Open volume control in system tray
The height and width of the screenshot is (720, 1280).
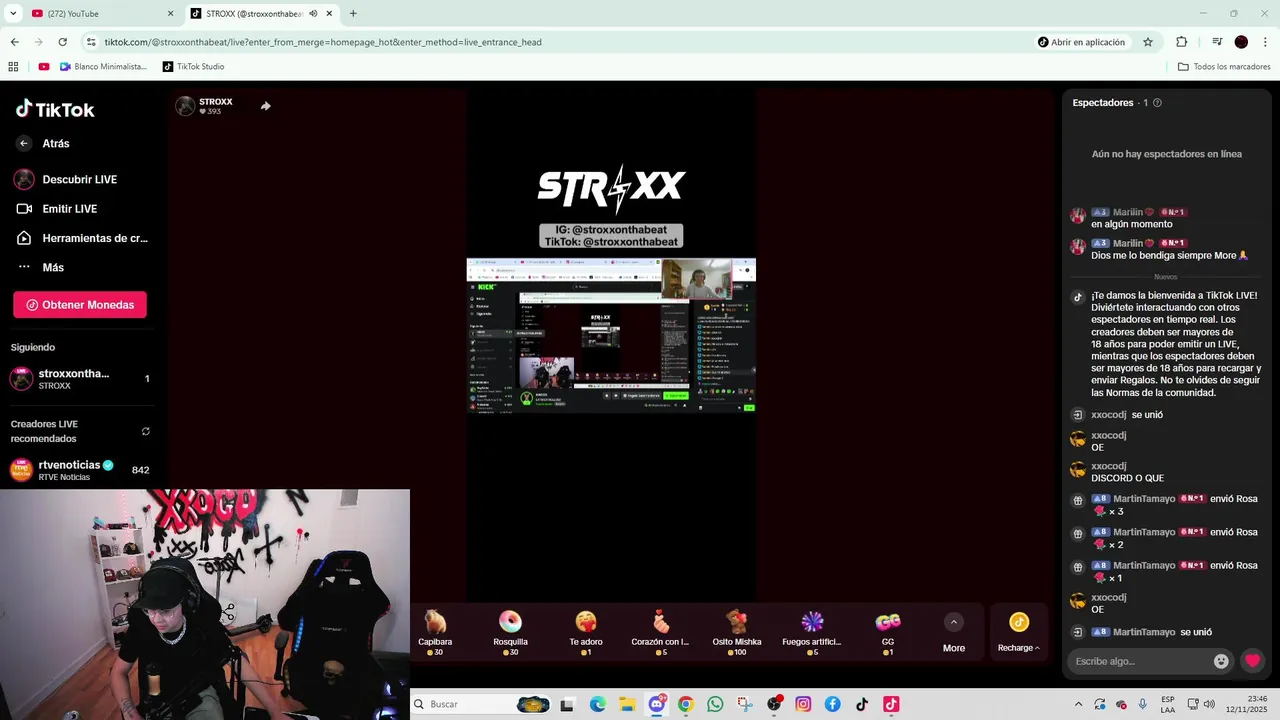[x=1209, y=704]
